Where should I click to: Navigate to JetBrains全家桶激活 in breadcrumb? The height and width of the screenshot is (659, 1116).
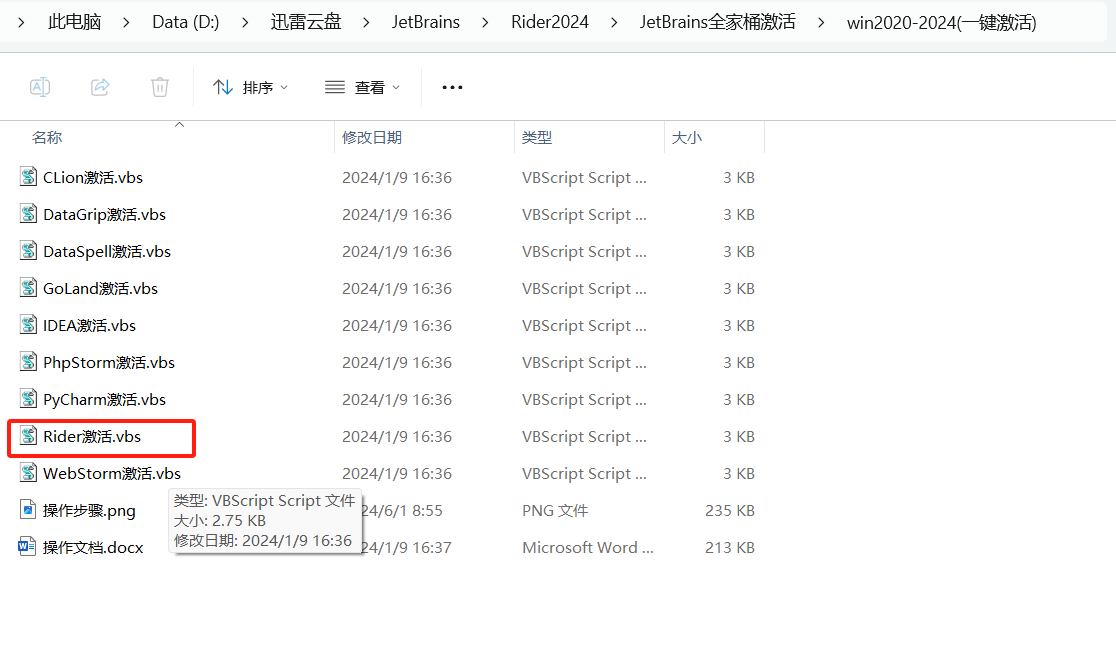coord(717,22)
